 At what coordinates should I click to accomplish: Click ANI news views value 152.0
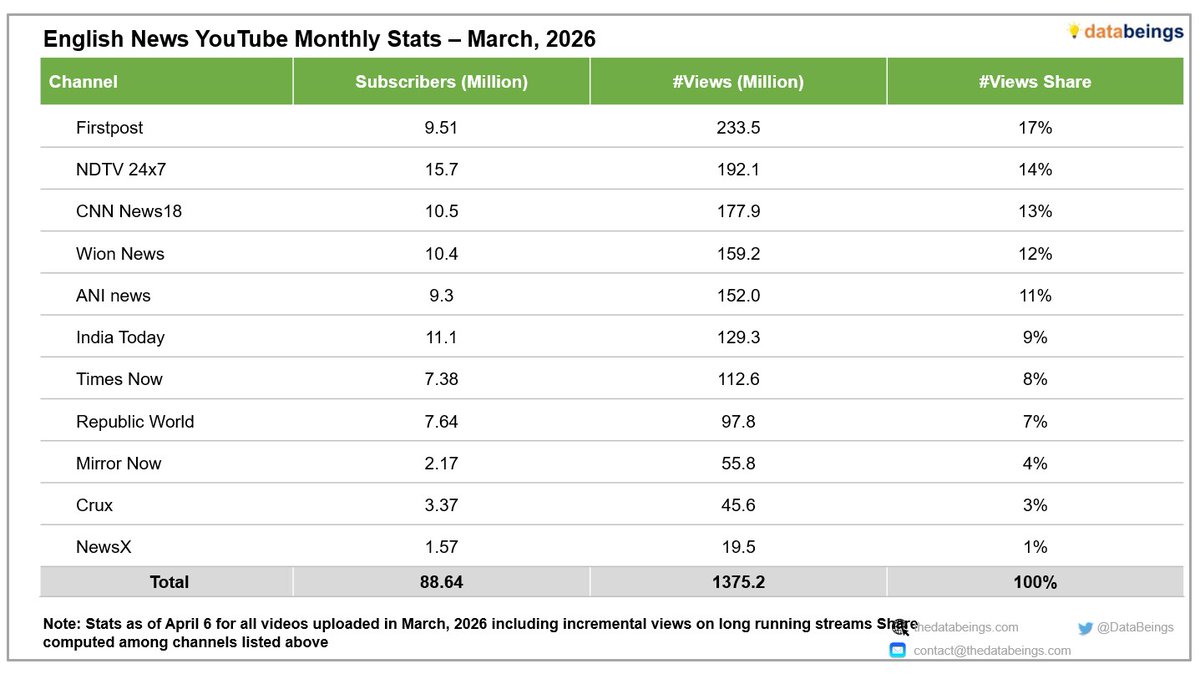coord(738,296)
